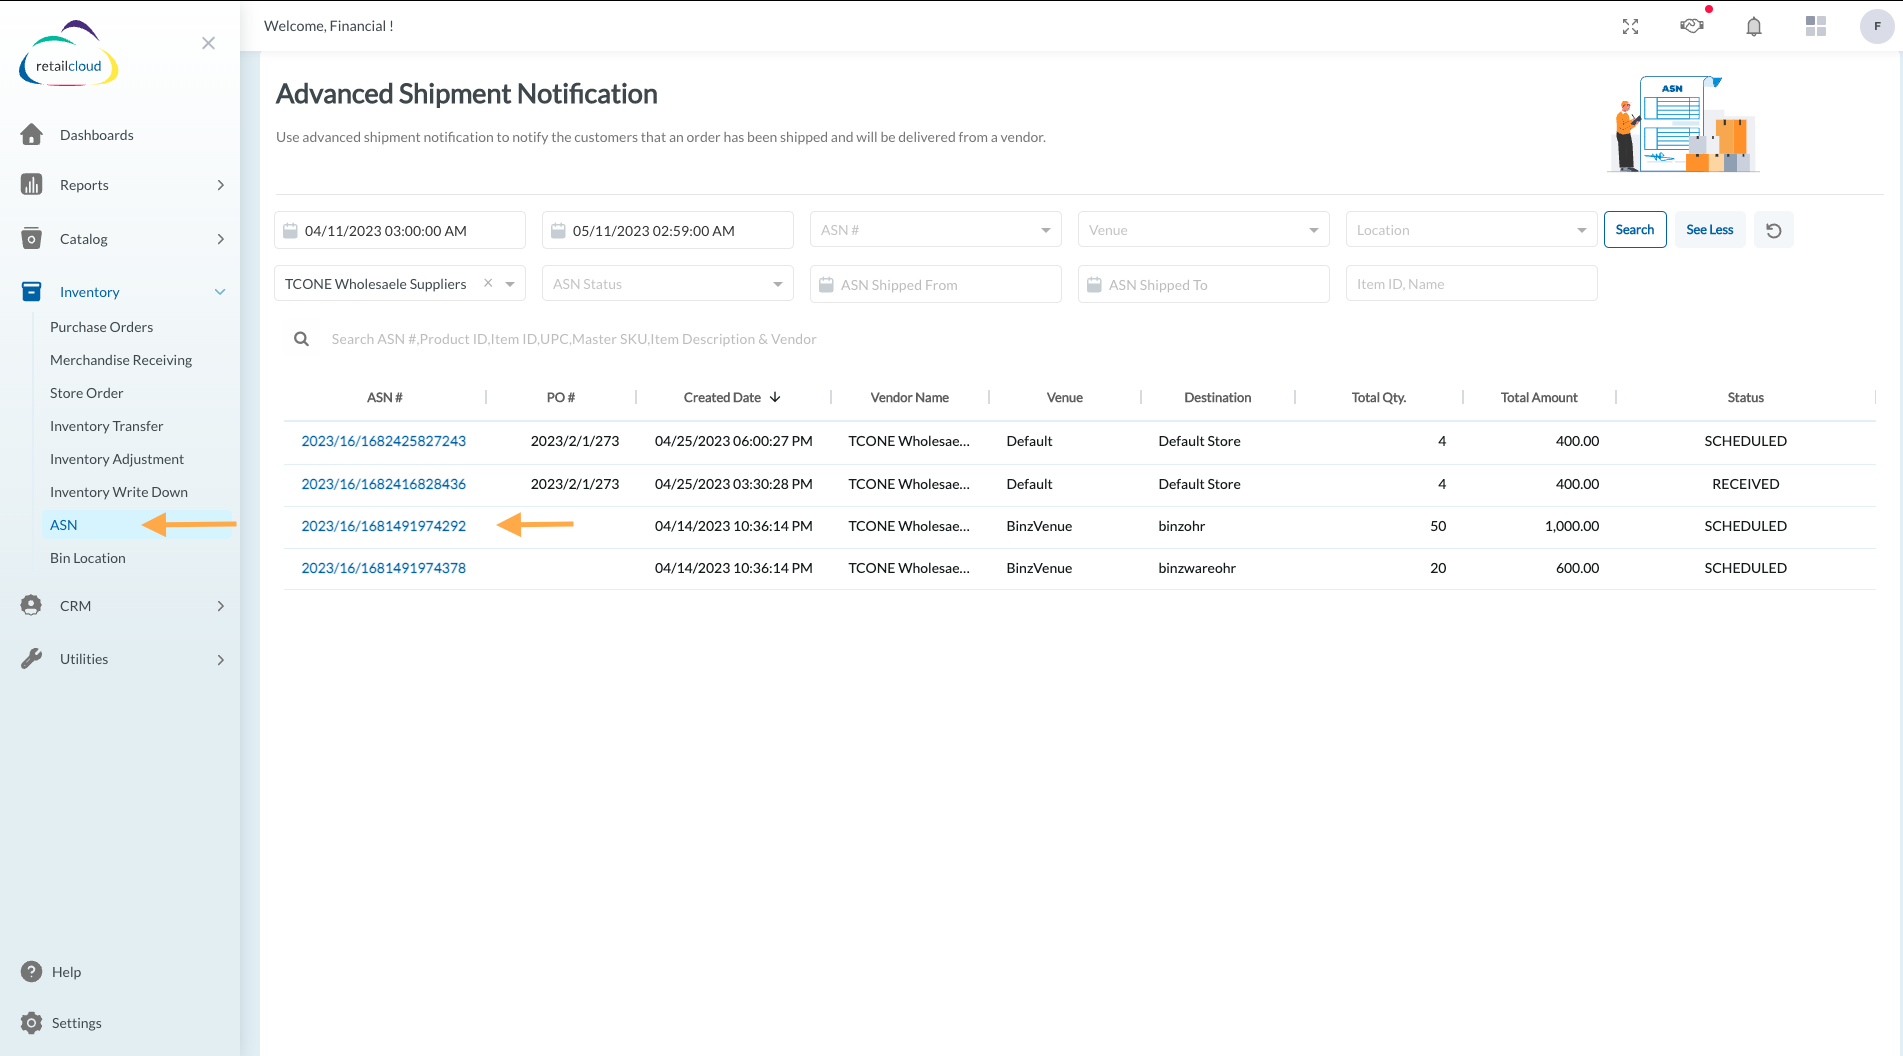
Task: Open the apps grid icon
Action: (1815, 27)
